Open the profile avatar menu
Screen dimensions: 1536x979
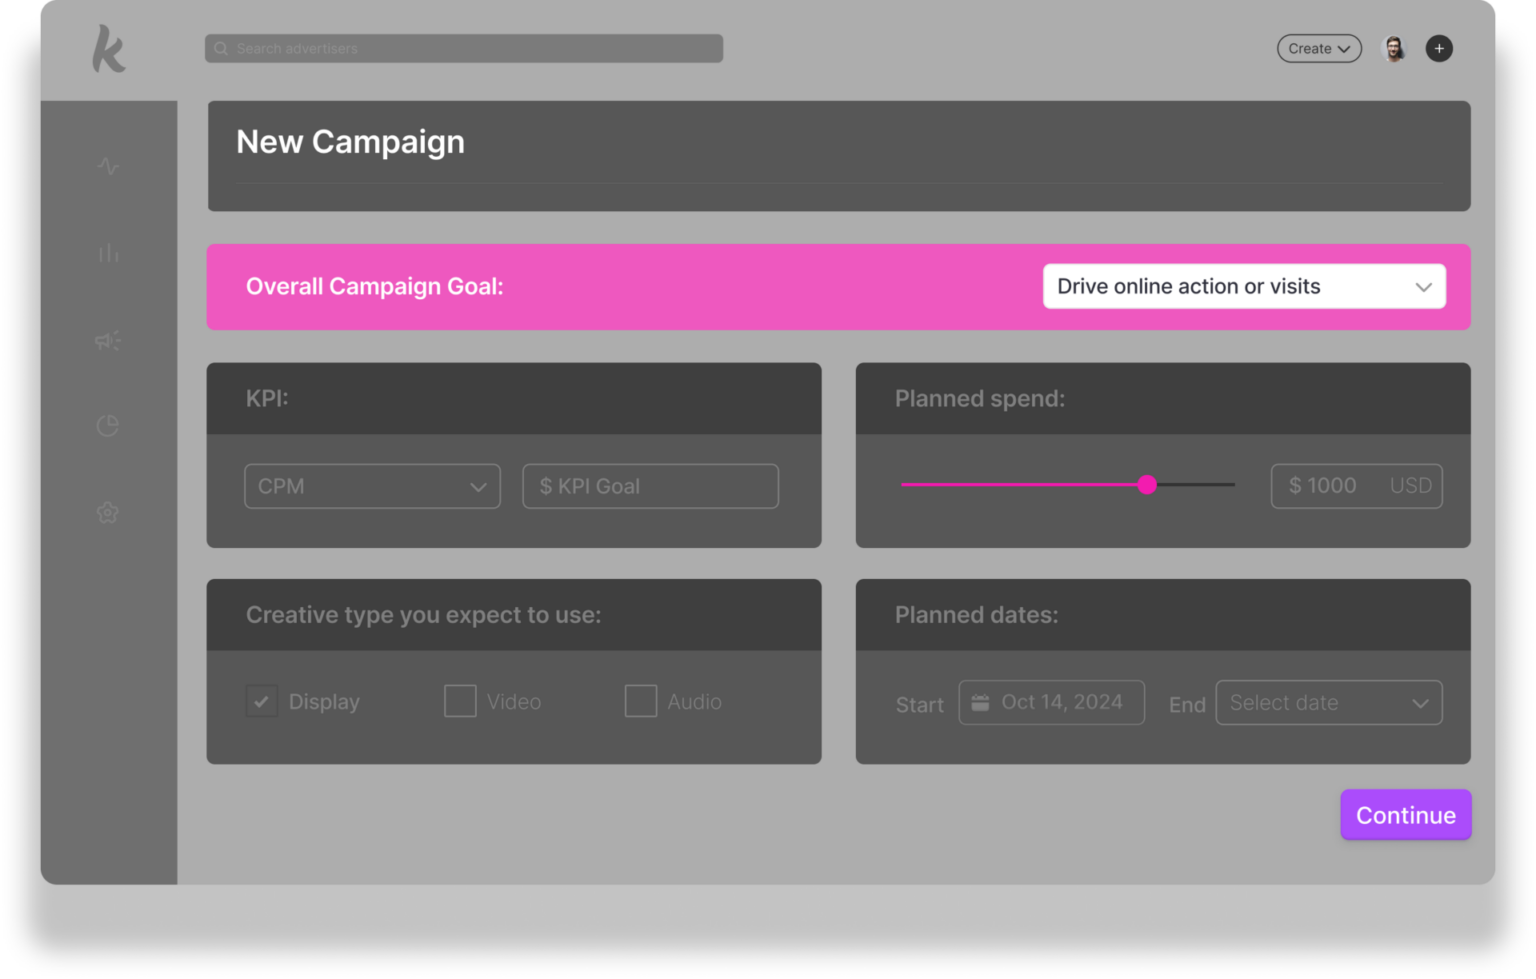tap(1393, 48)
